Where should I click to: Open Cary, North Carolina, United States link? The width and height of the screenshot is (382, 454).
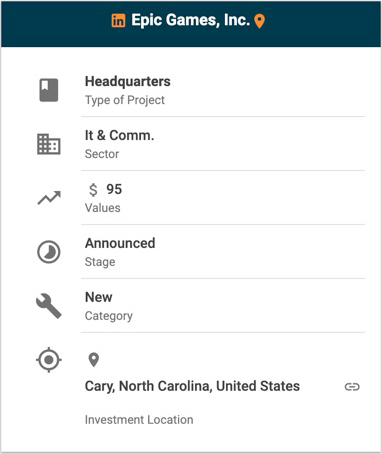(192, 386)
